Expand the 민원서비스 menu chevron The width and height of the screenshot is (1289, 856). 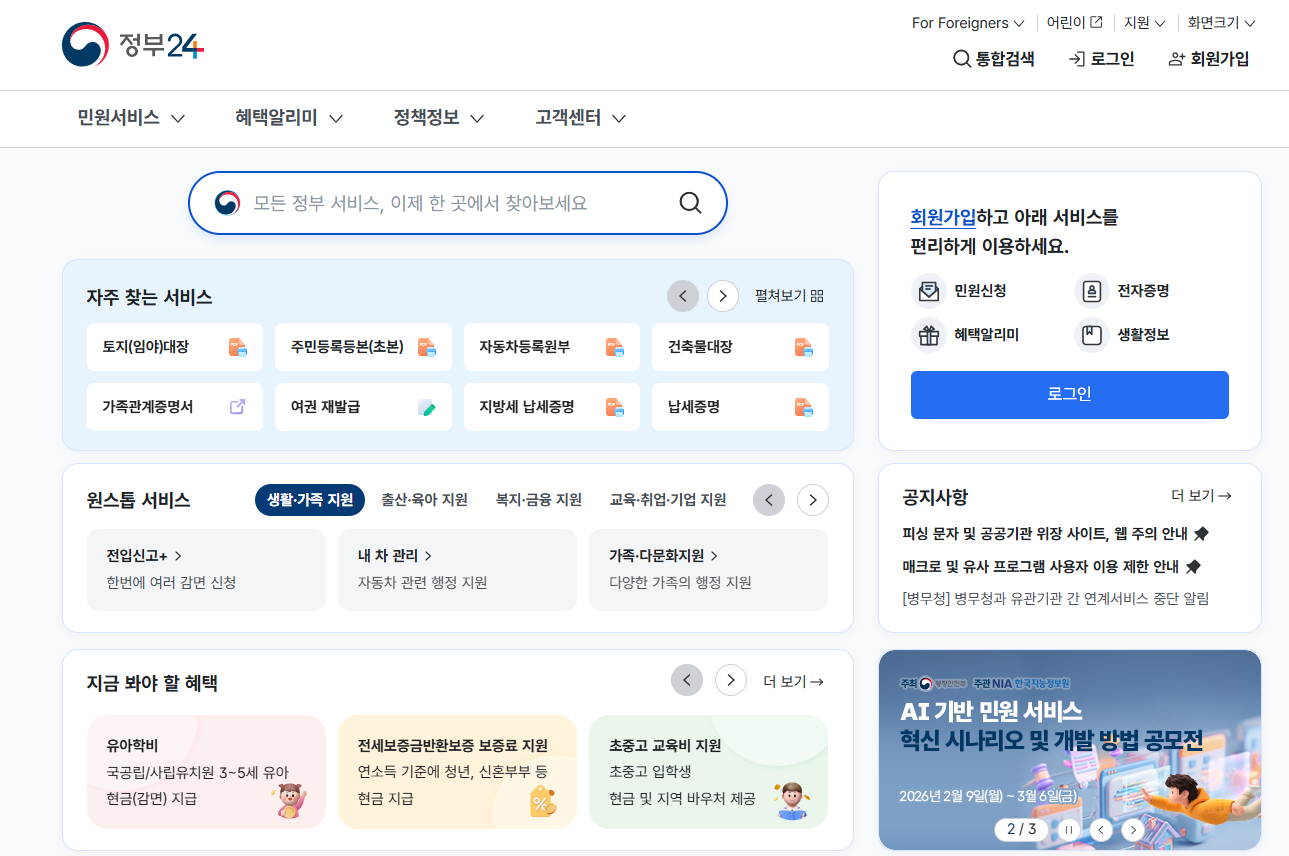[178, 118]
